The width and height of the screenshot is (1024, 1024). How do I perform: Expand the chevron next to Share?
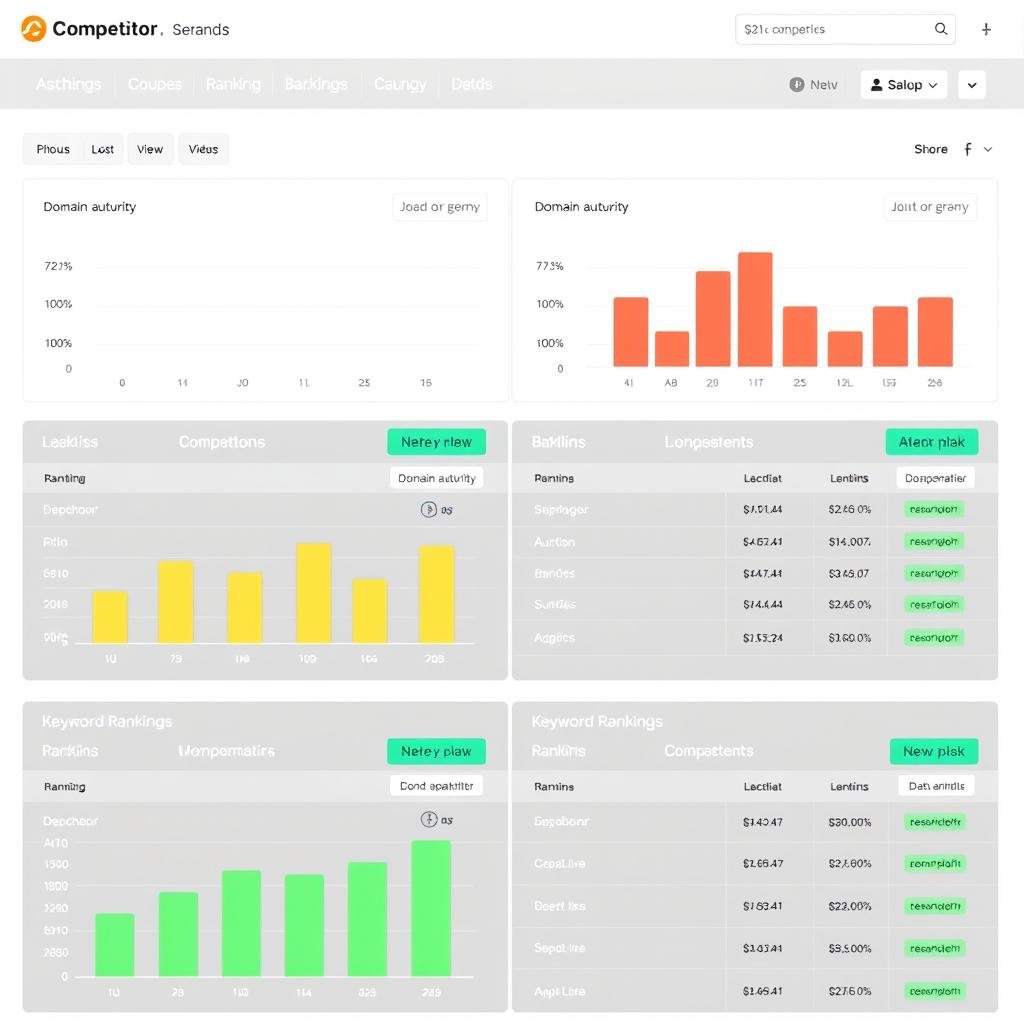click(988, 149)
